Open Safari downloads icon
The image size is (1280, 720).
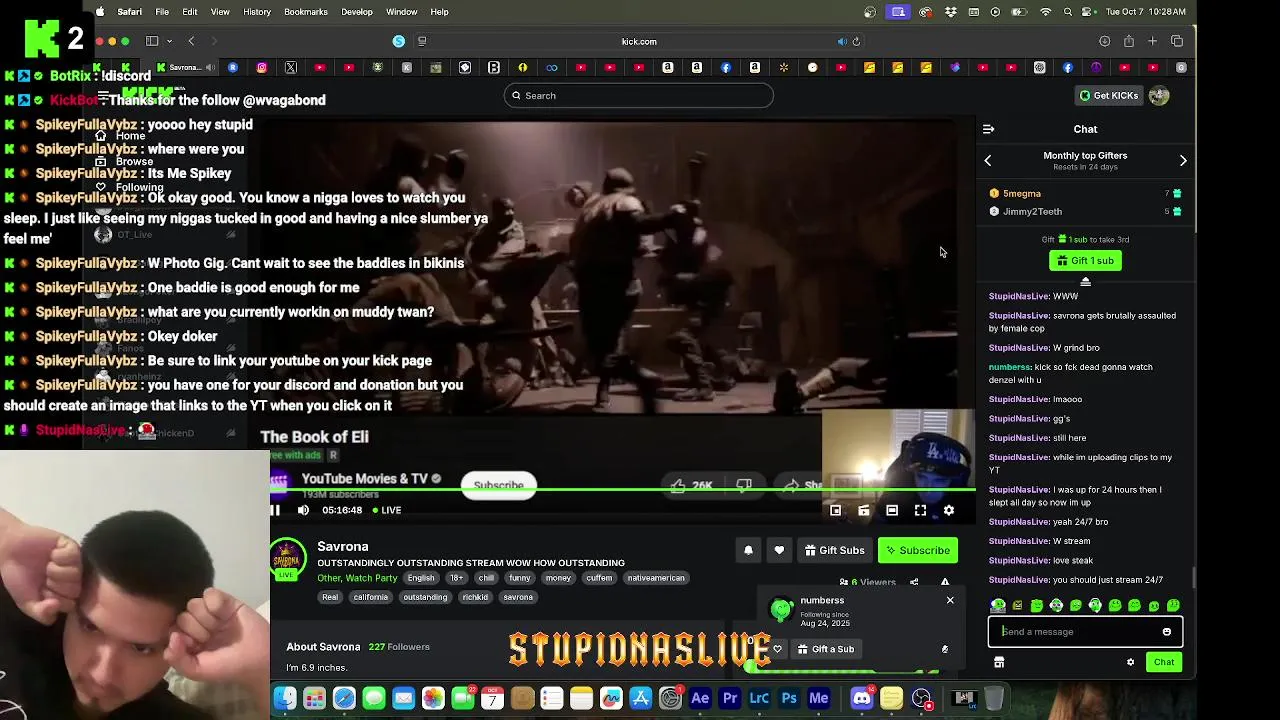(x=1104, y=42)
